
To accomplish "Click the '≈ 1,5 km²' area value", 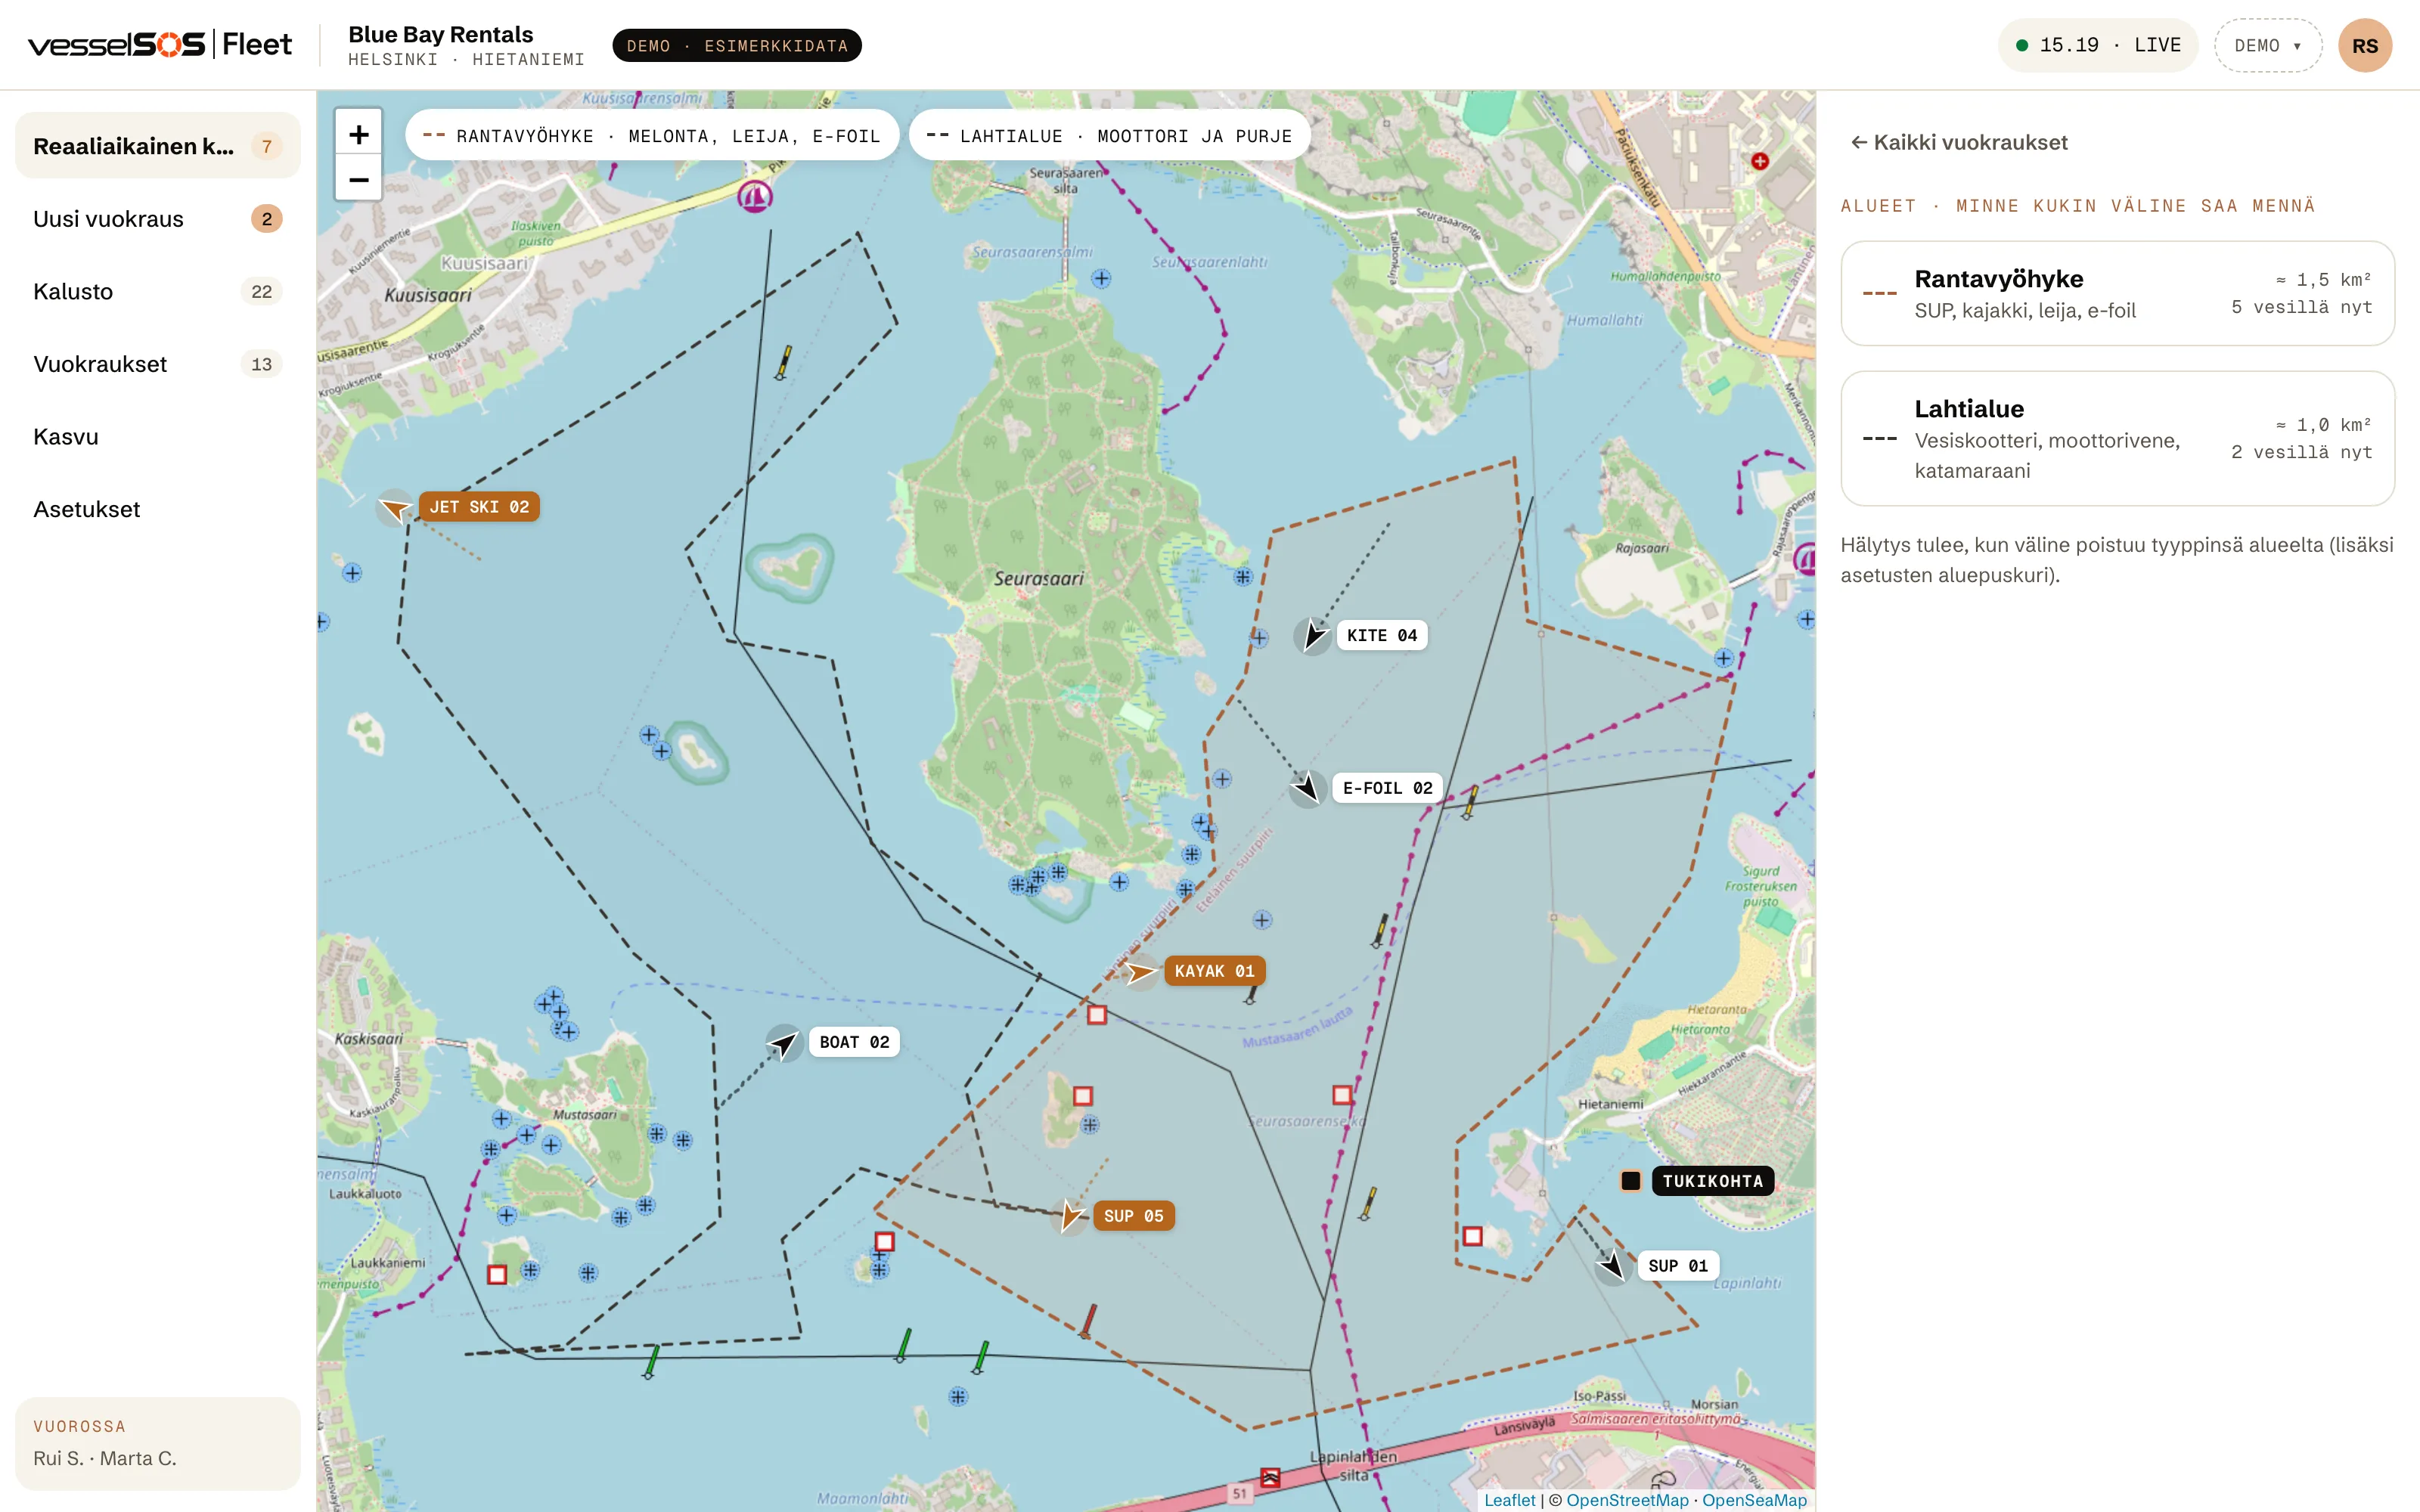I will coord(2323,279).
